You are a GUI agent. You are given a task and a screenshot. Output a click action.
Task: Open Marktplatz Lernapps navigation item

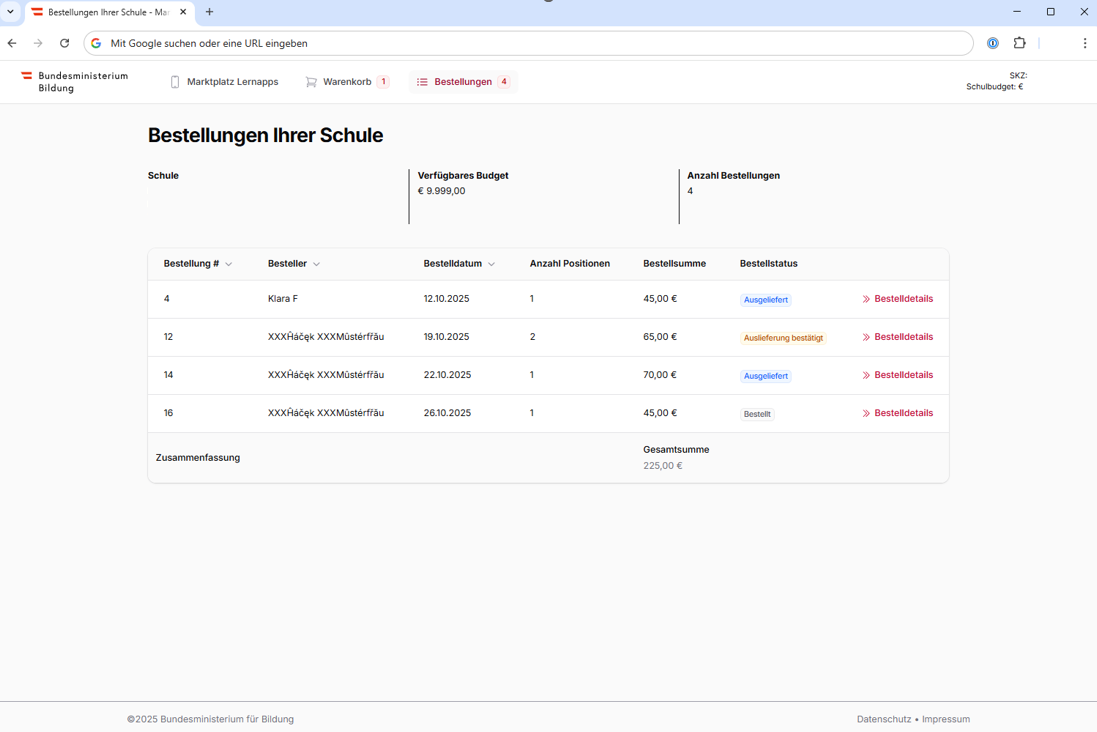coord(225,82)
